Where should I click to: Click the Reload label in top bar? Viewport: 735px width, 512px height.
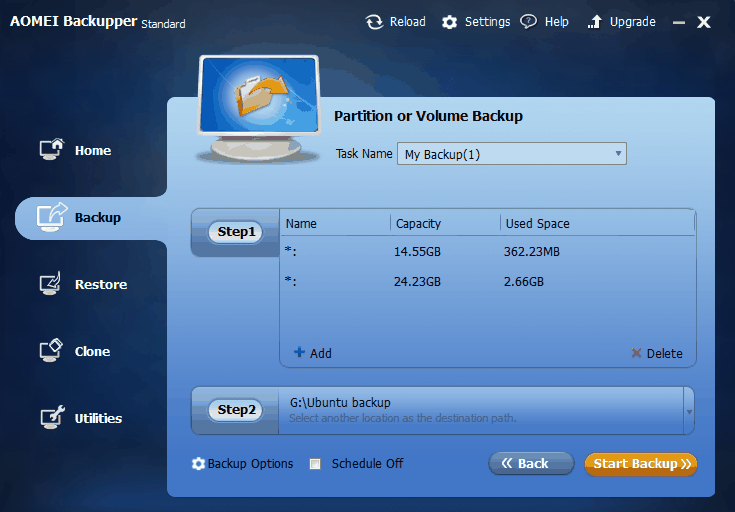coord(407,22)
